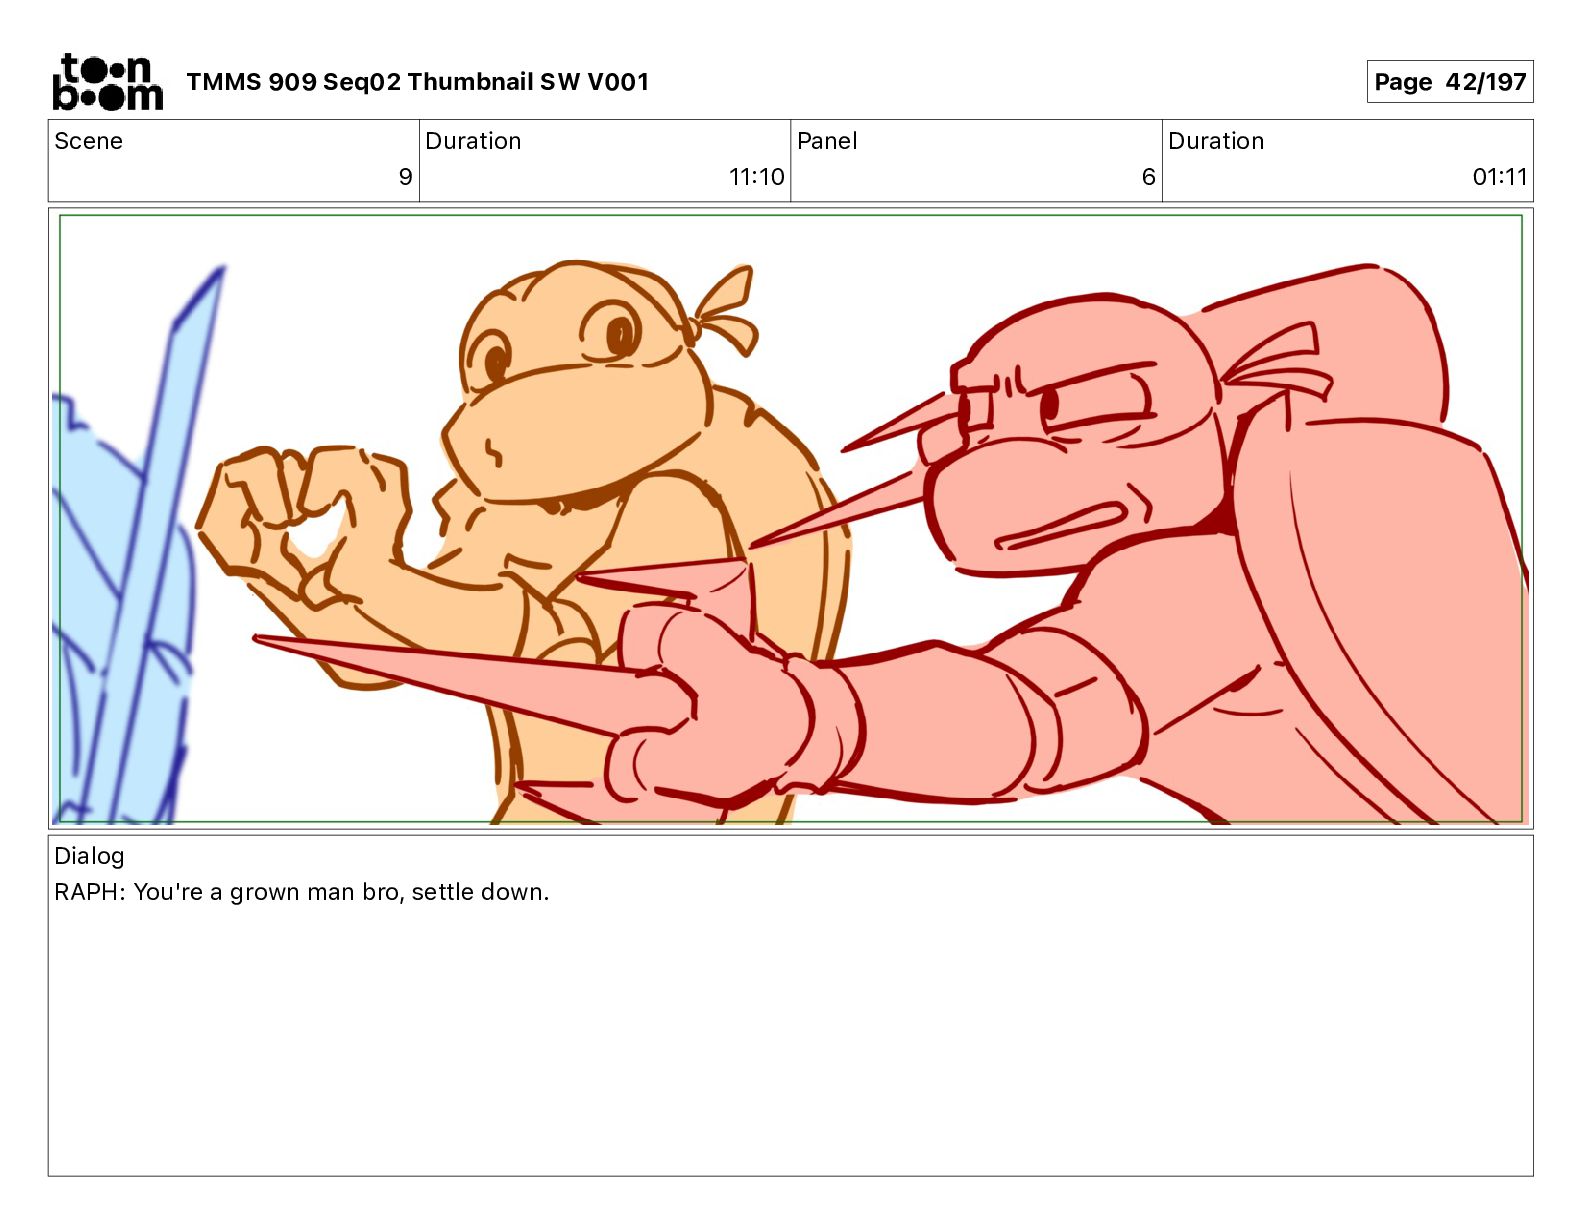This screenshot has width=1584, height=1224.
Task: Select the 'Panel' label
Action: tap(827, 141)
